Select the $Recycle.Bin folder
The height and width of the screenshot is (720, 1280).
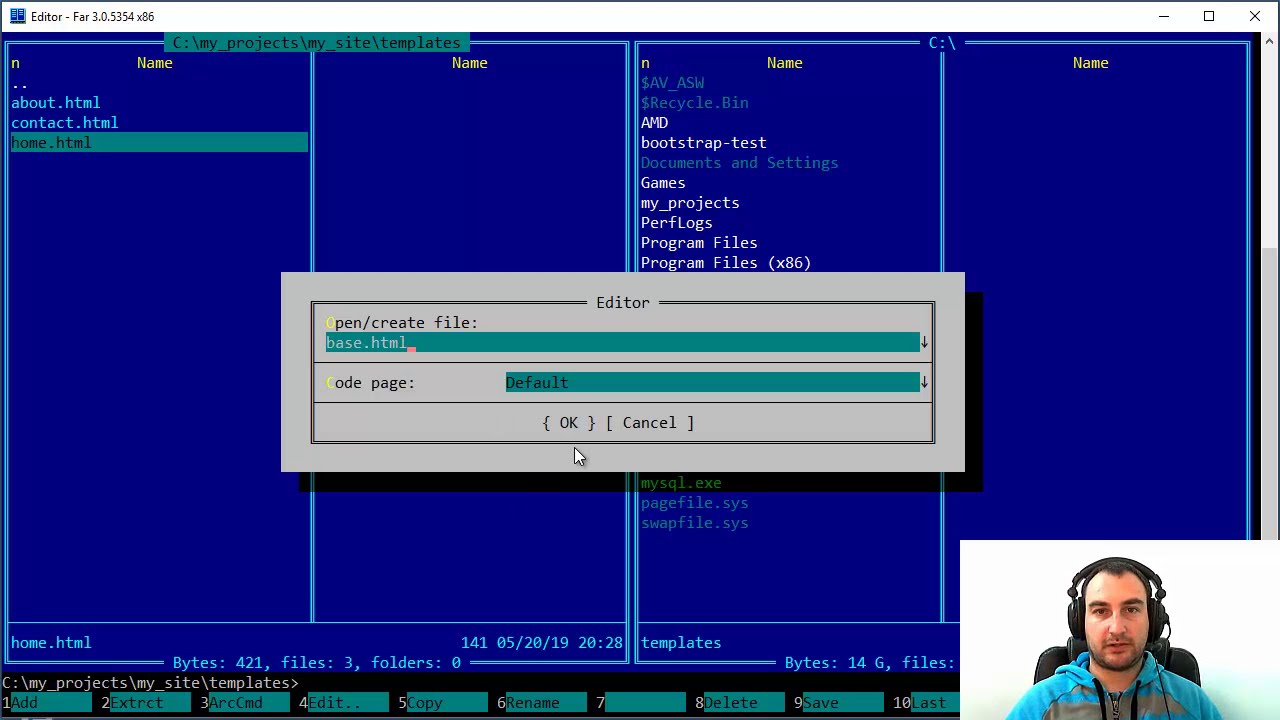click(694, 103)
